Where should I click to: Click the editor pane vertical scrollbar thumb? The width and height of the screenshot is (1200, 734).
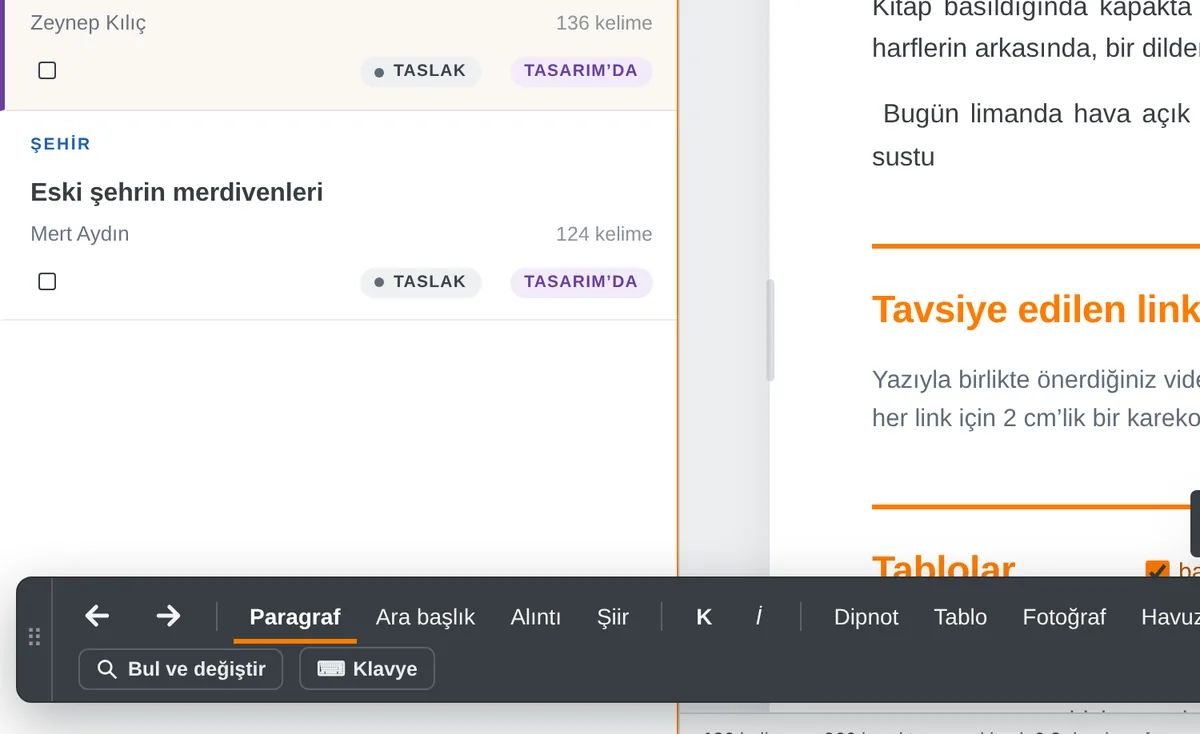click(x=770, y=330)
